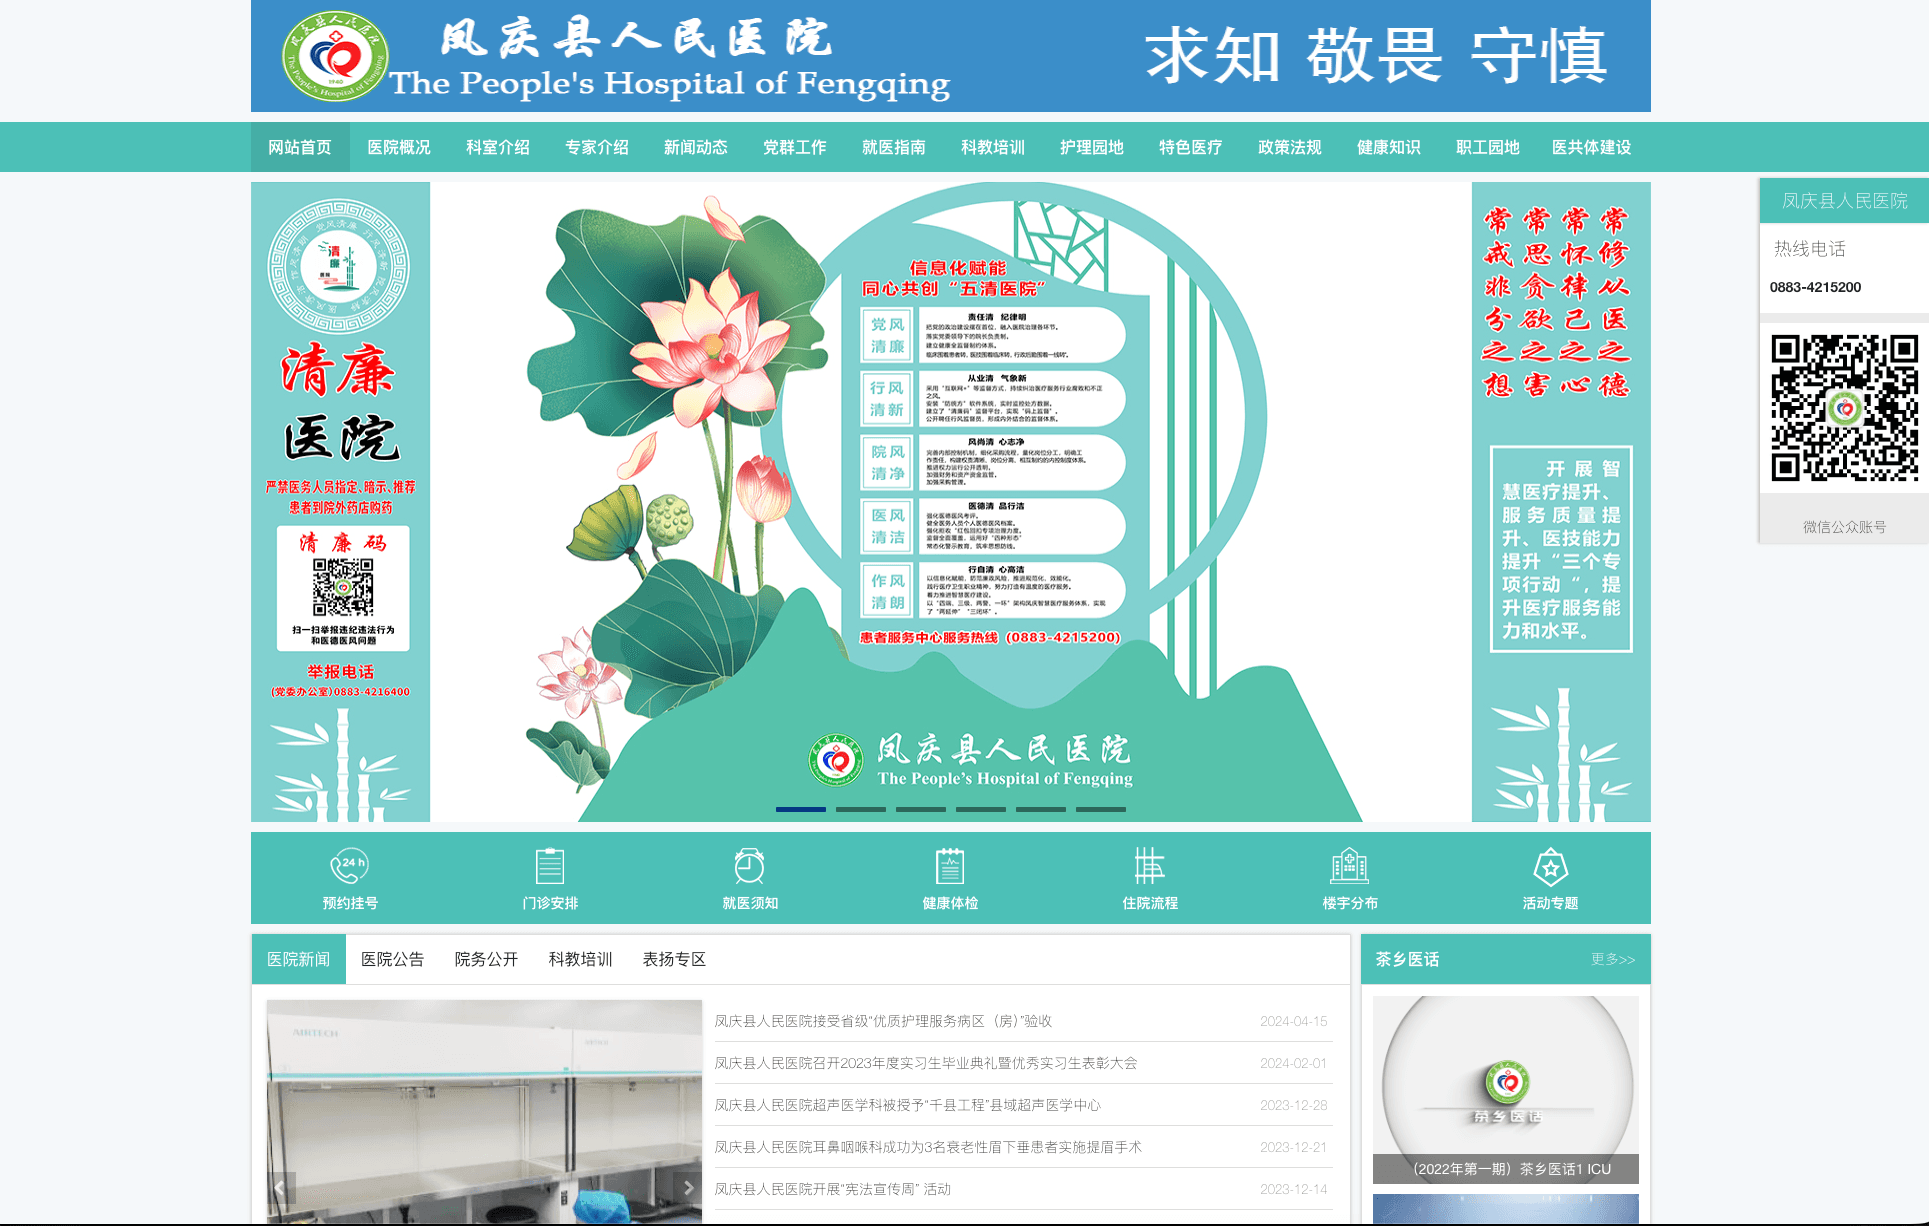Open the 楼宇分布 building icon
The image size is (1929, 1226).
[1349, 865]
